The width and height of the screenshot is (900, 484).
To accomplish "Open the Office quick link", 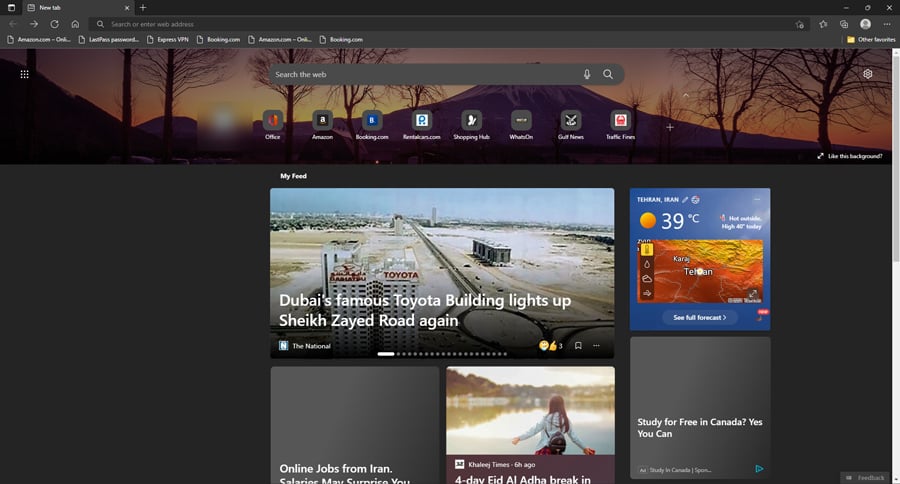I will 273,125.
